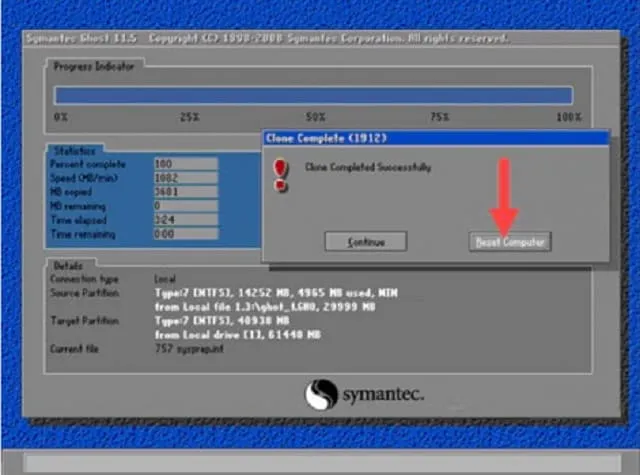Click the MB copied value field
The image size is (640, 475).
click(186, 192)
